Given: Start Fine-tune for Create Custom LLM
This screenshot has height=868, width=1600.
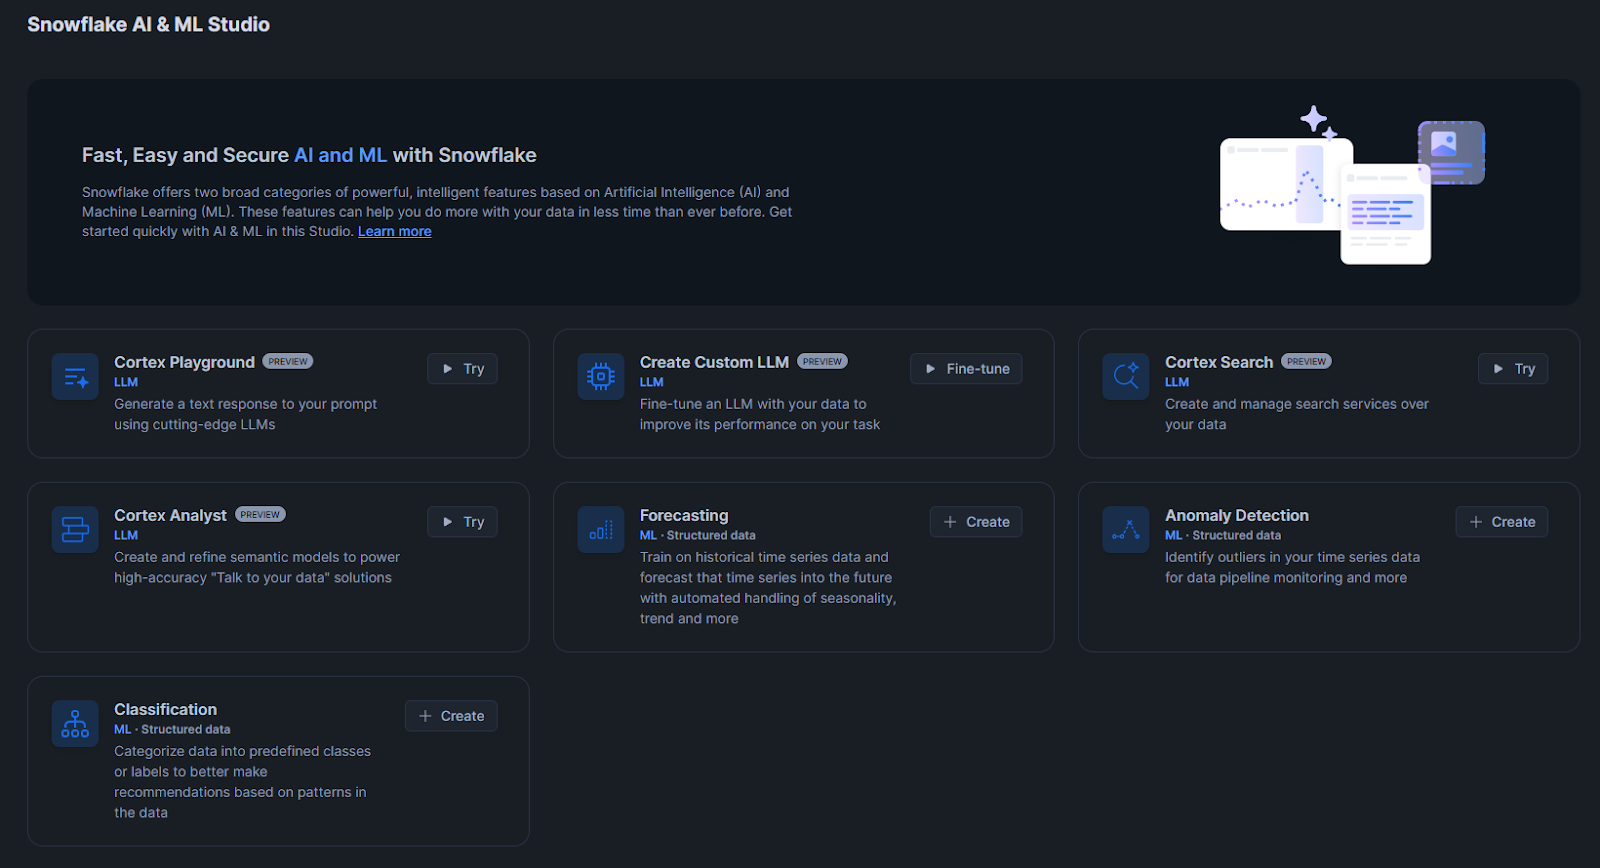Looking at the screenshot, I should (x=966, y=369).
